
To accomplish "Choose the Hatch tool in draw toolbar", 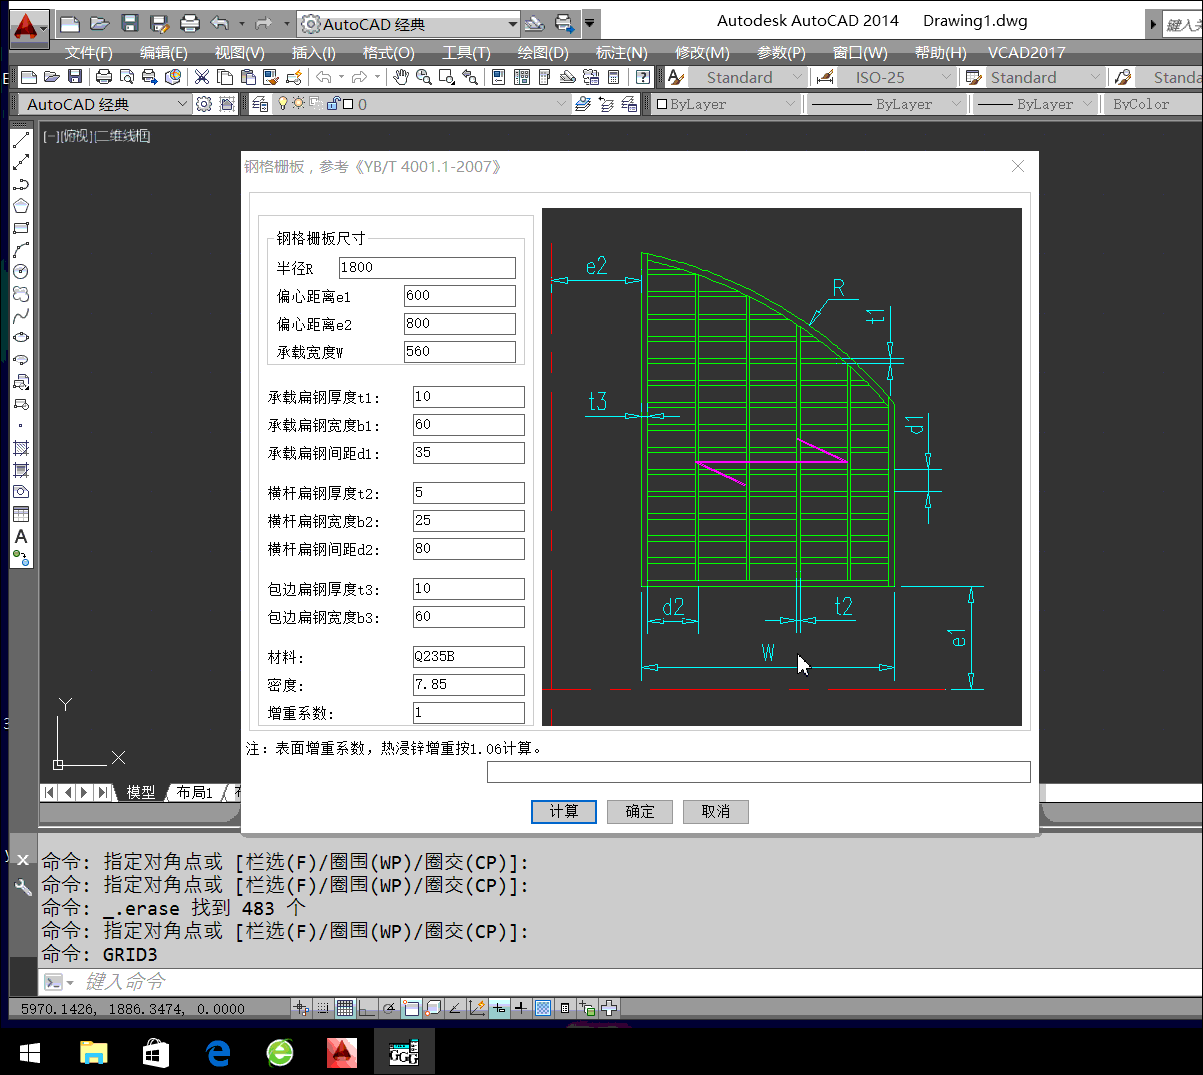I will (21, 448).
